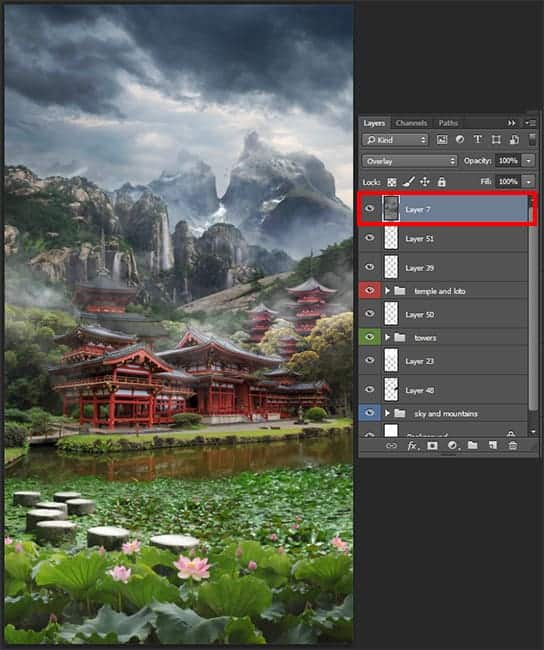Click the lock position move icon
This screenshot has height=650, width=544.
425,182
